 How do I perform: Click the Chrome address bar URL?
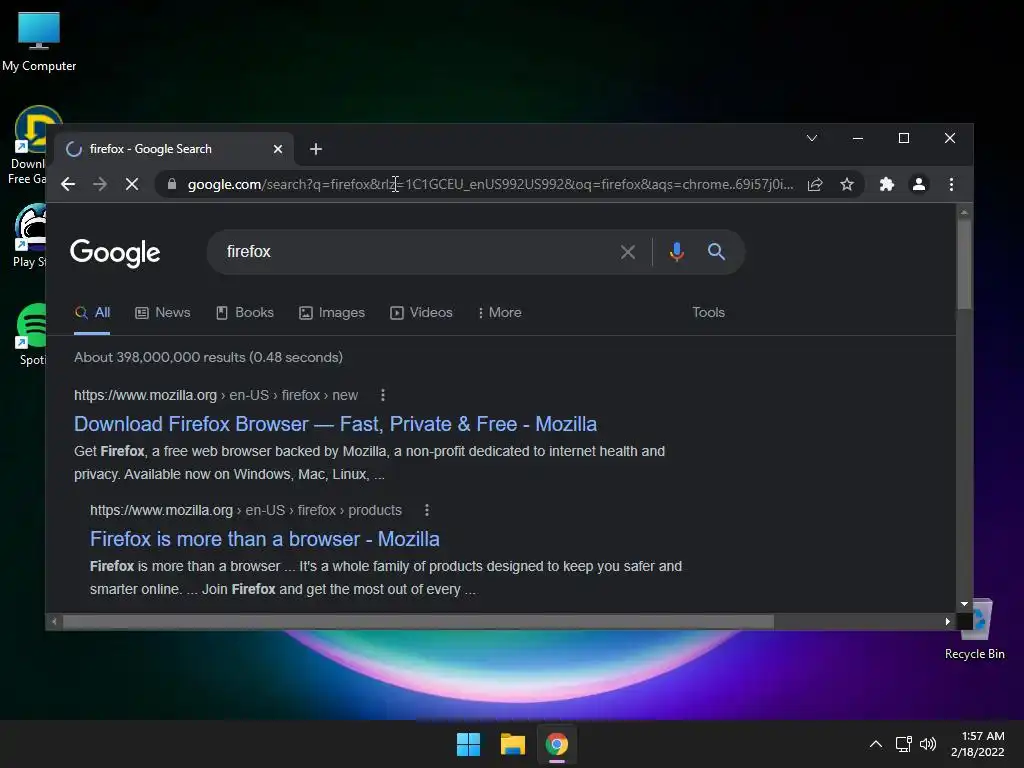490,184
